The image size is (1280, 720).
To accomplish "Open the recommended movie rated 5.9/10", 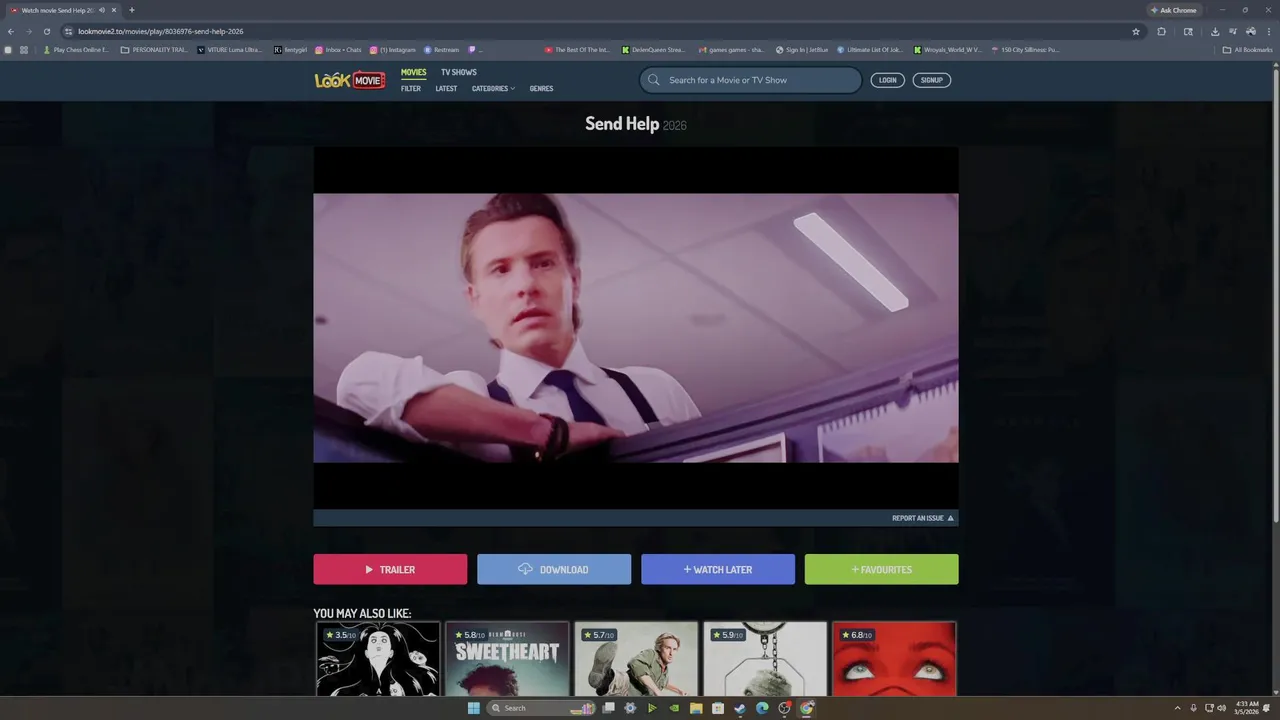I will [x=765, y=659].
